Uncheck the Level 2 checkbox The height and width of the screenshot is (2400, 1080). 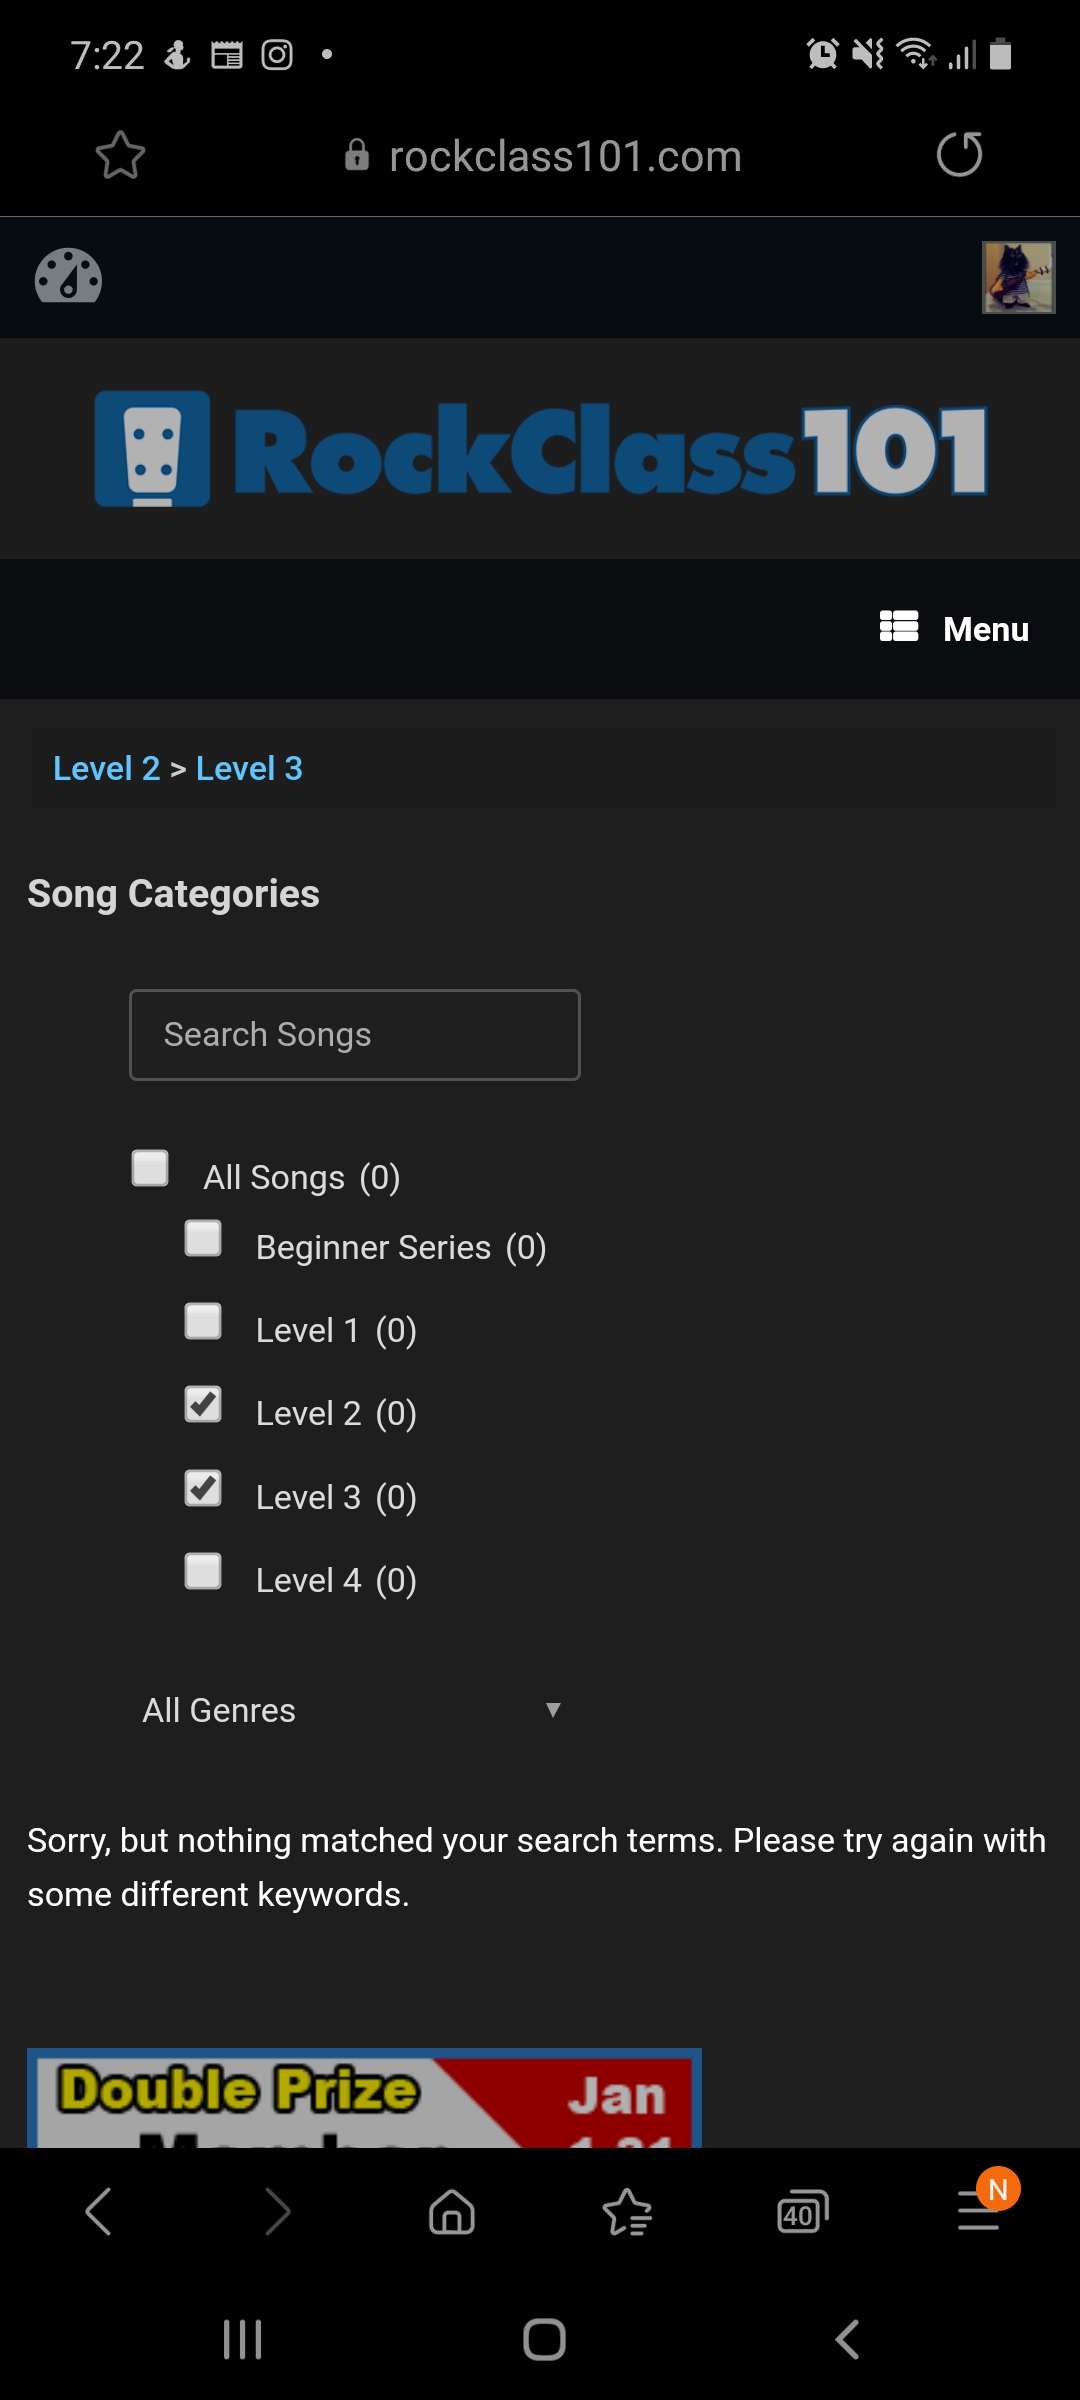pyautogui.click(x=203, y=1404)
